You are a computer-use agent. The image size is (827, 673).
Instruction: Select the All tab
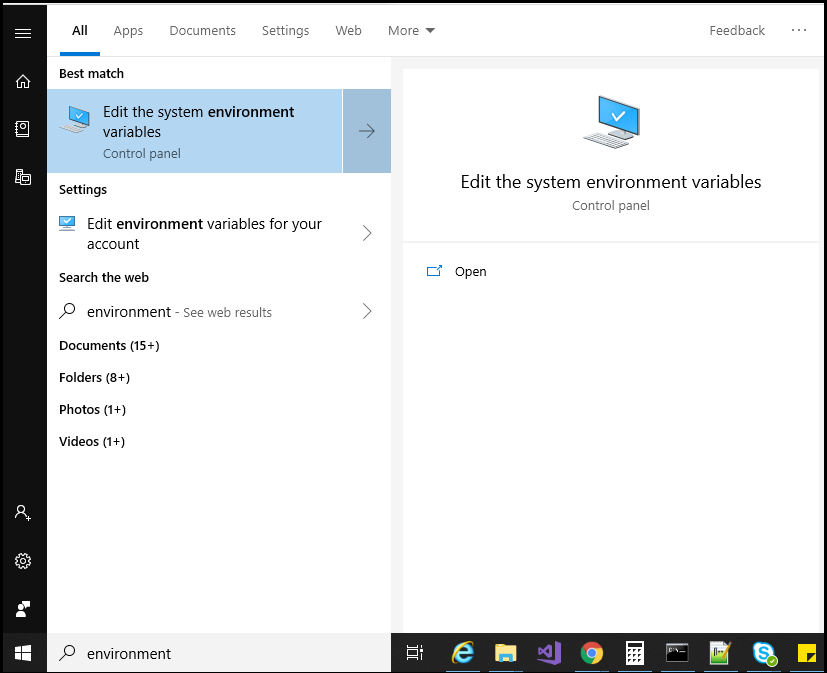click(80, 31)
